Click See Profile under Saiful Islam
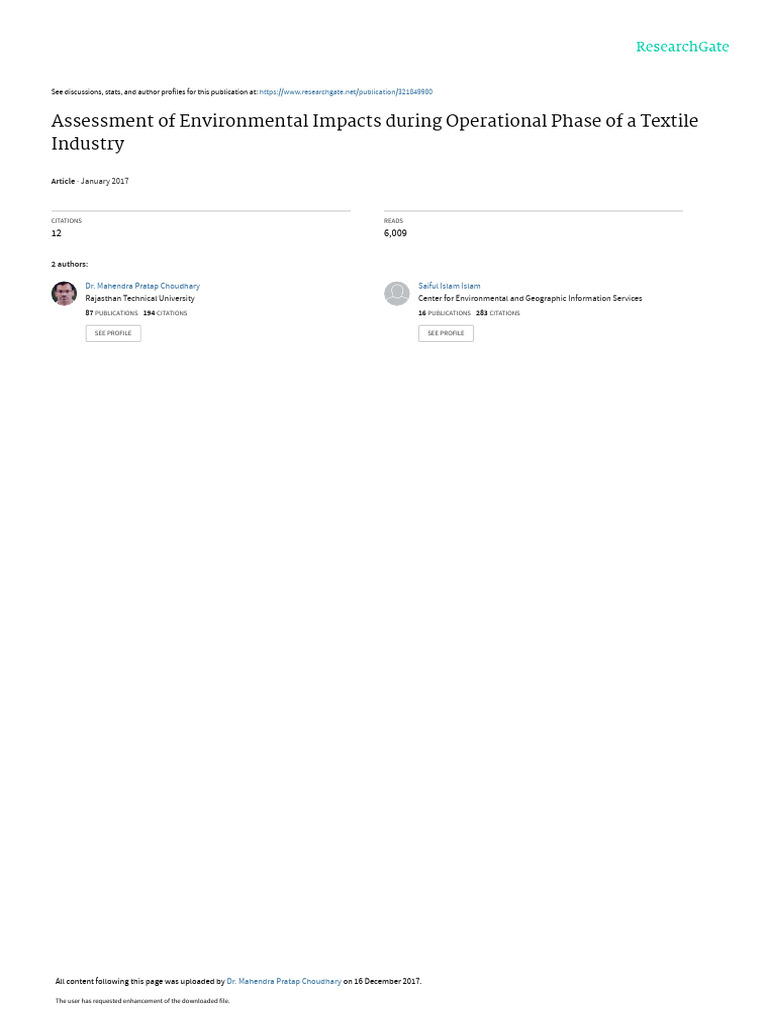The width and height of the screenshot is (768, 1024). pyautogui.click(x=446, y=333)
